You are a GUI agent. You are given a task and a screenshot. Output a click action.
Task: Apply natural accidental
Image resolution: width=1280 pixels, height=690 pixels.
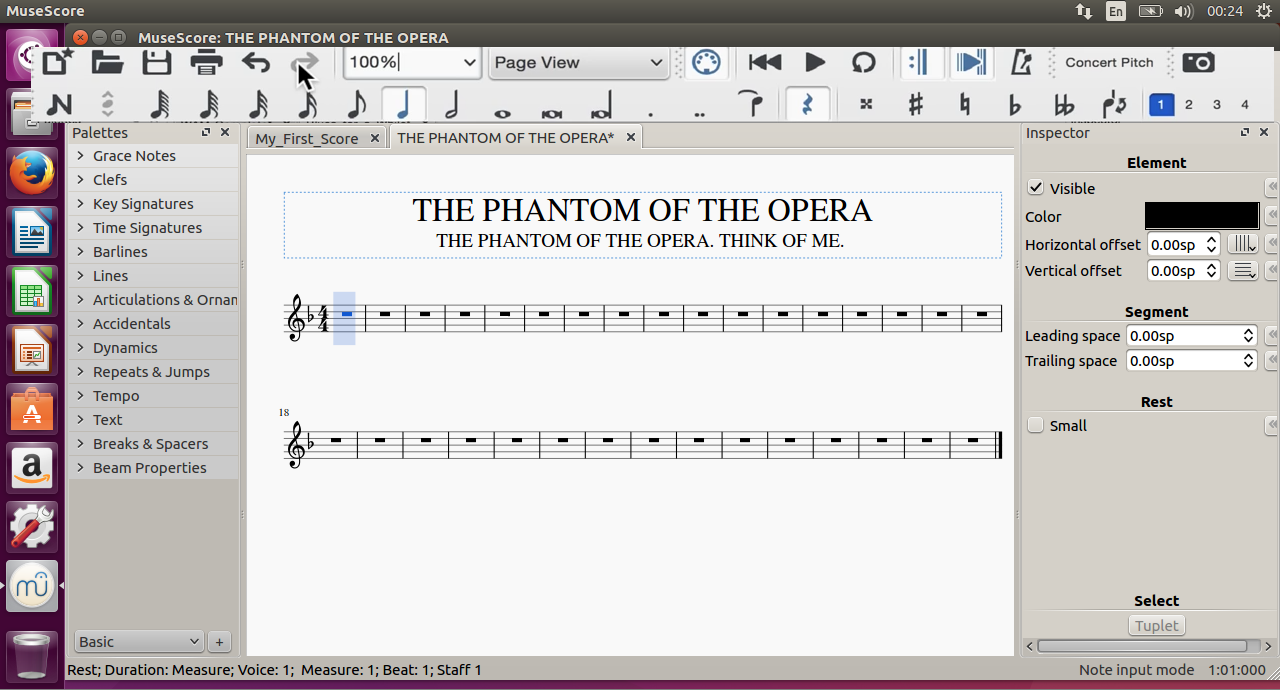pos(964,104)
